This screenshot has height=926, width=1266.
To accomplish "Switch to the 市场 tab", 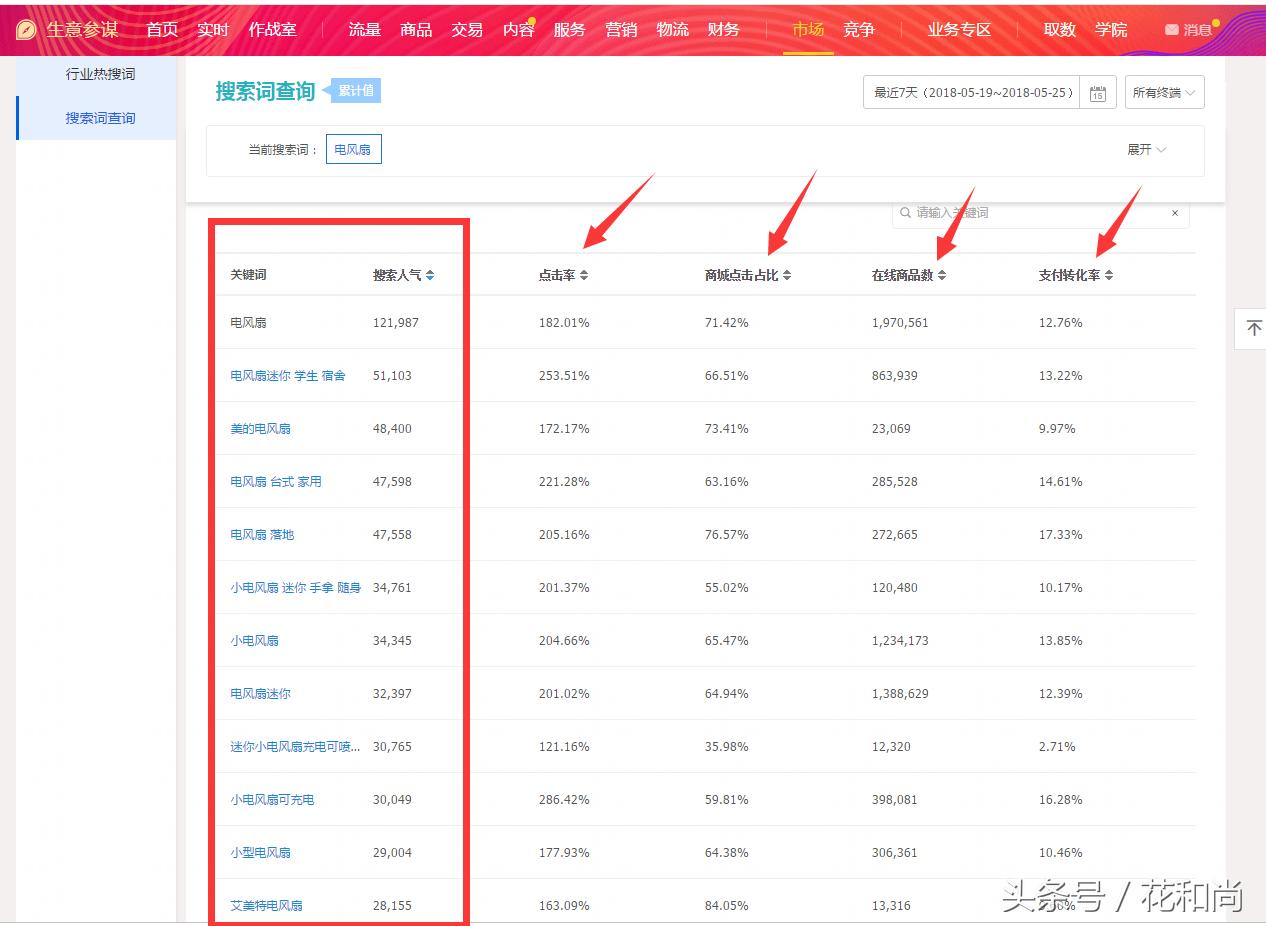I will [x=807, y=30].
